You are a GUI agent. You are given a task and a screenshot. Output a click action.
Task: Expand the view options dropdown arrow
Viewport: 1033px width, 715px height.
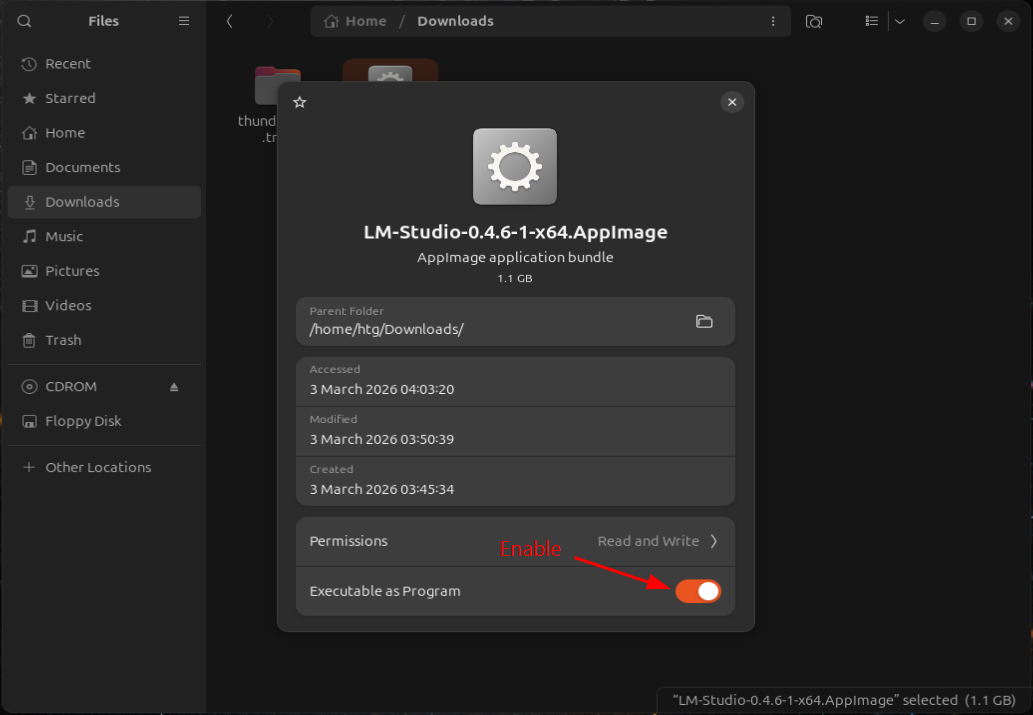point(900,21)
